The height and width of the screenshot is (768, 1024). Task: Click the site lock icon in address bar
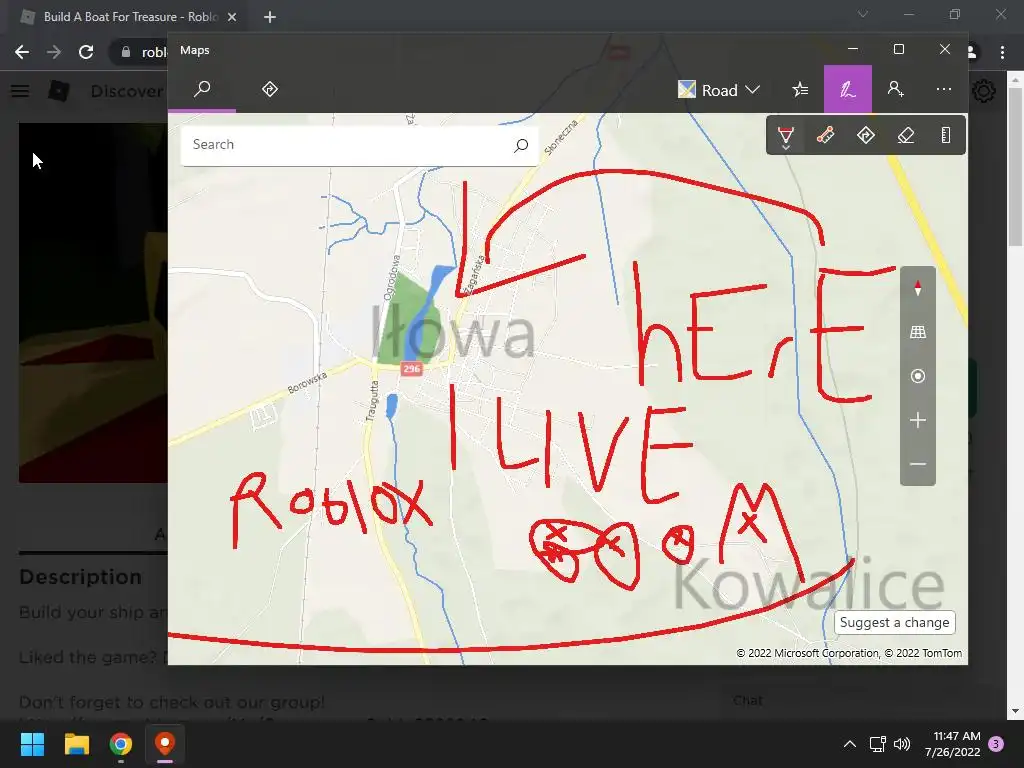pyautogui.click(x=126, y=52)
